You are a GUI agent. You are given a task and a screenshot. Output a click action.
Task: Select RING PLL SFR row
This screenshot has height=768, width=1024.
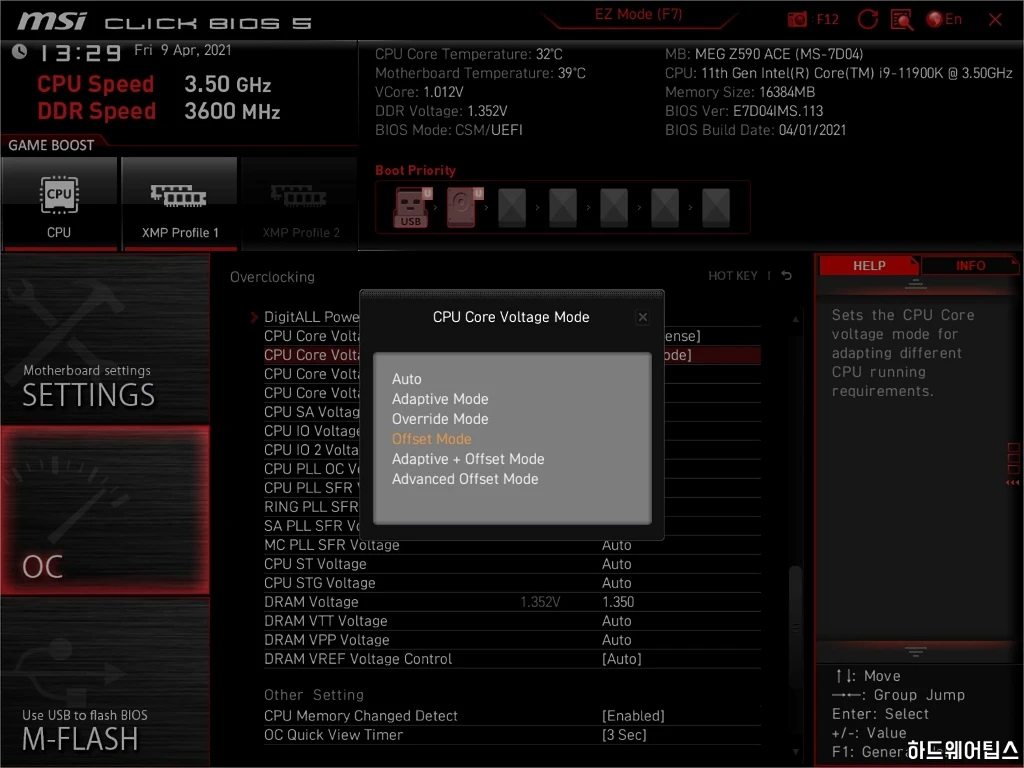[312, 507]
